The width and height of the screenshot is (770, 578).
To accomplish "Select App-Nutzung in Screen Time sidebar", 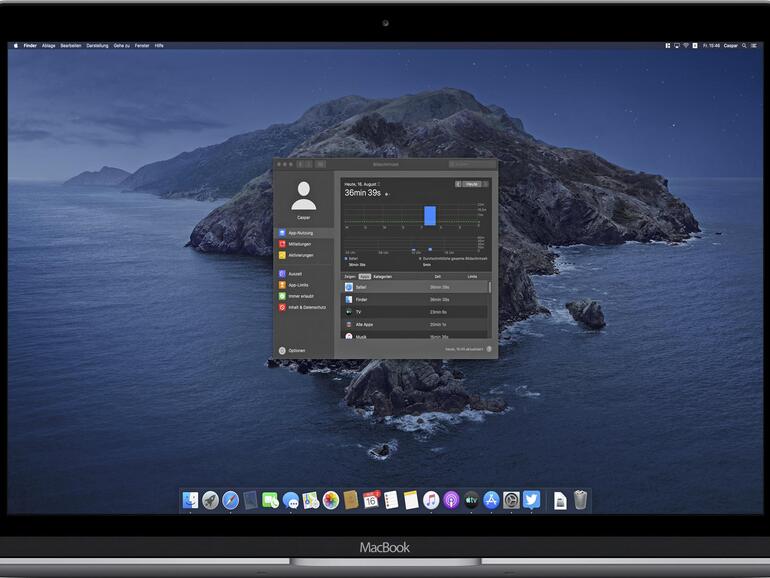I will (304, 233).
